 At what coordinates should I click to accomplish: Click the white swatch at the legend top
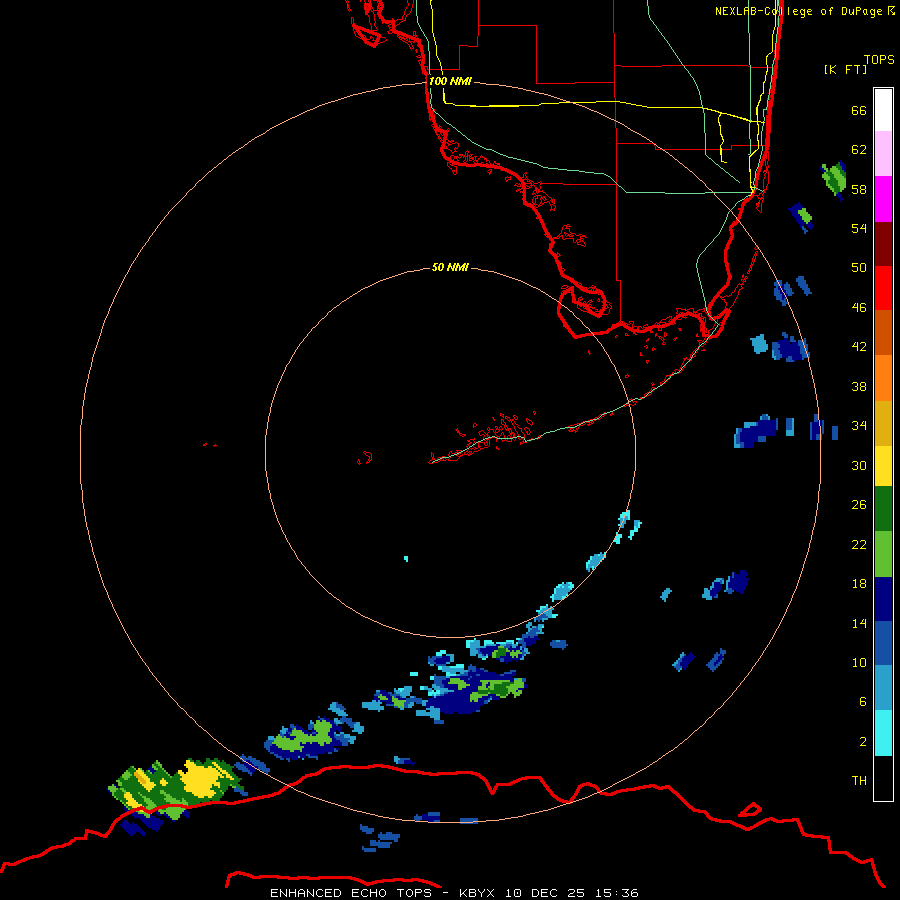point(883,110)
